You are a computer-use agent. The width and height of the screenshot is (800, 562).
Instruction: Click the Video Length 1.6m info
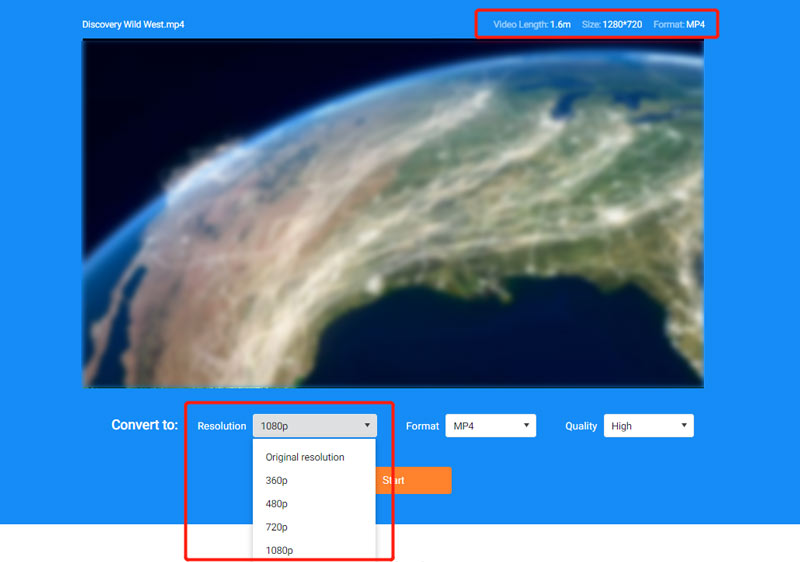(x=532, y=24)
